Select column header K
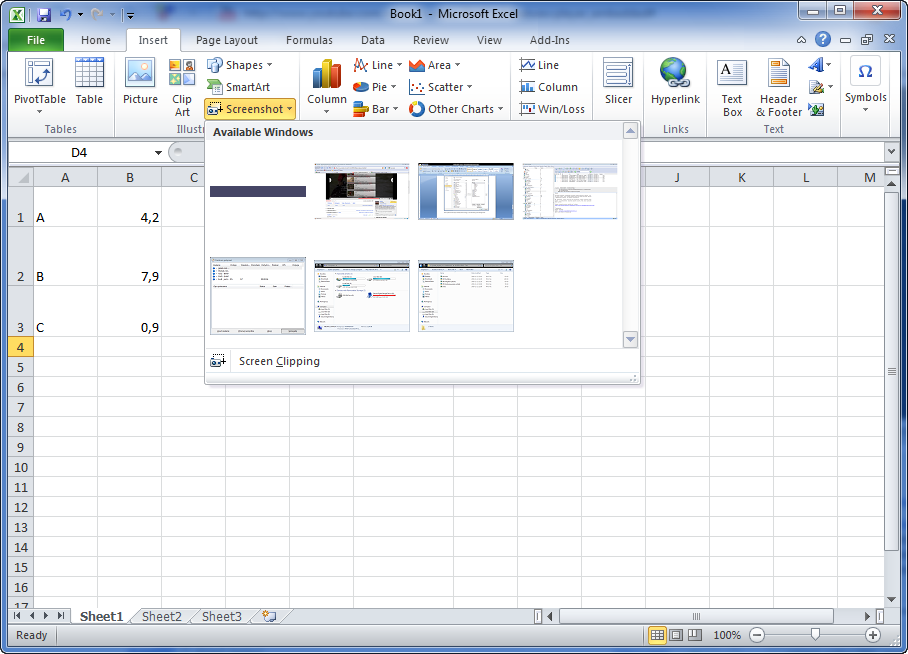Screen dimensions: 908x654 (x=741, y=177)
